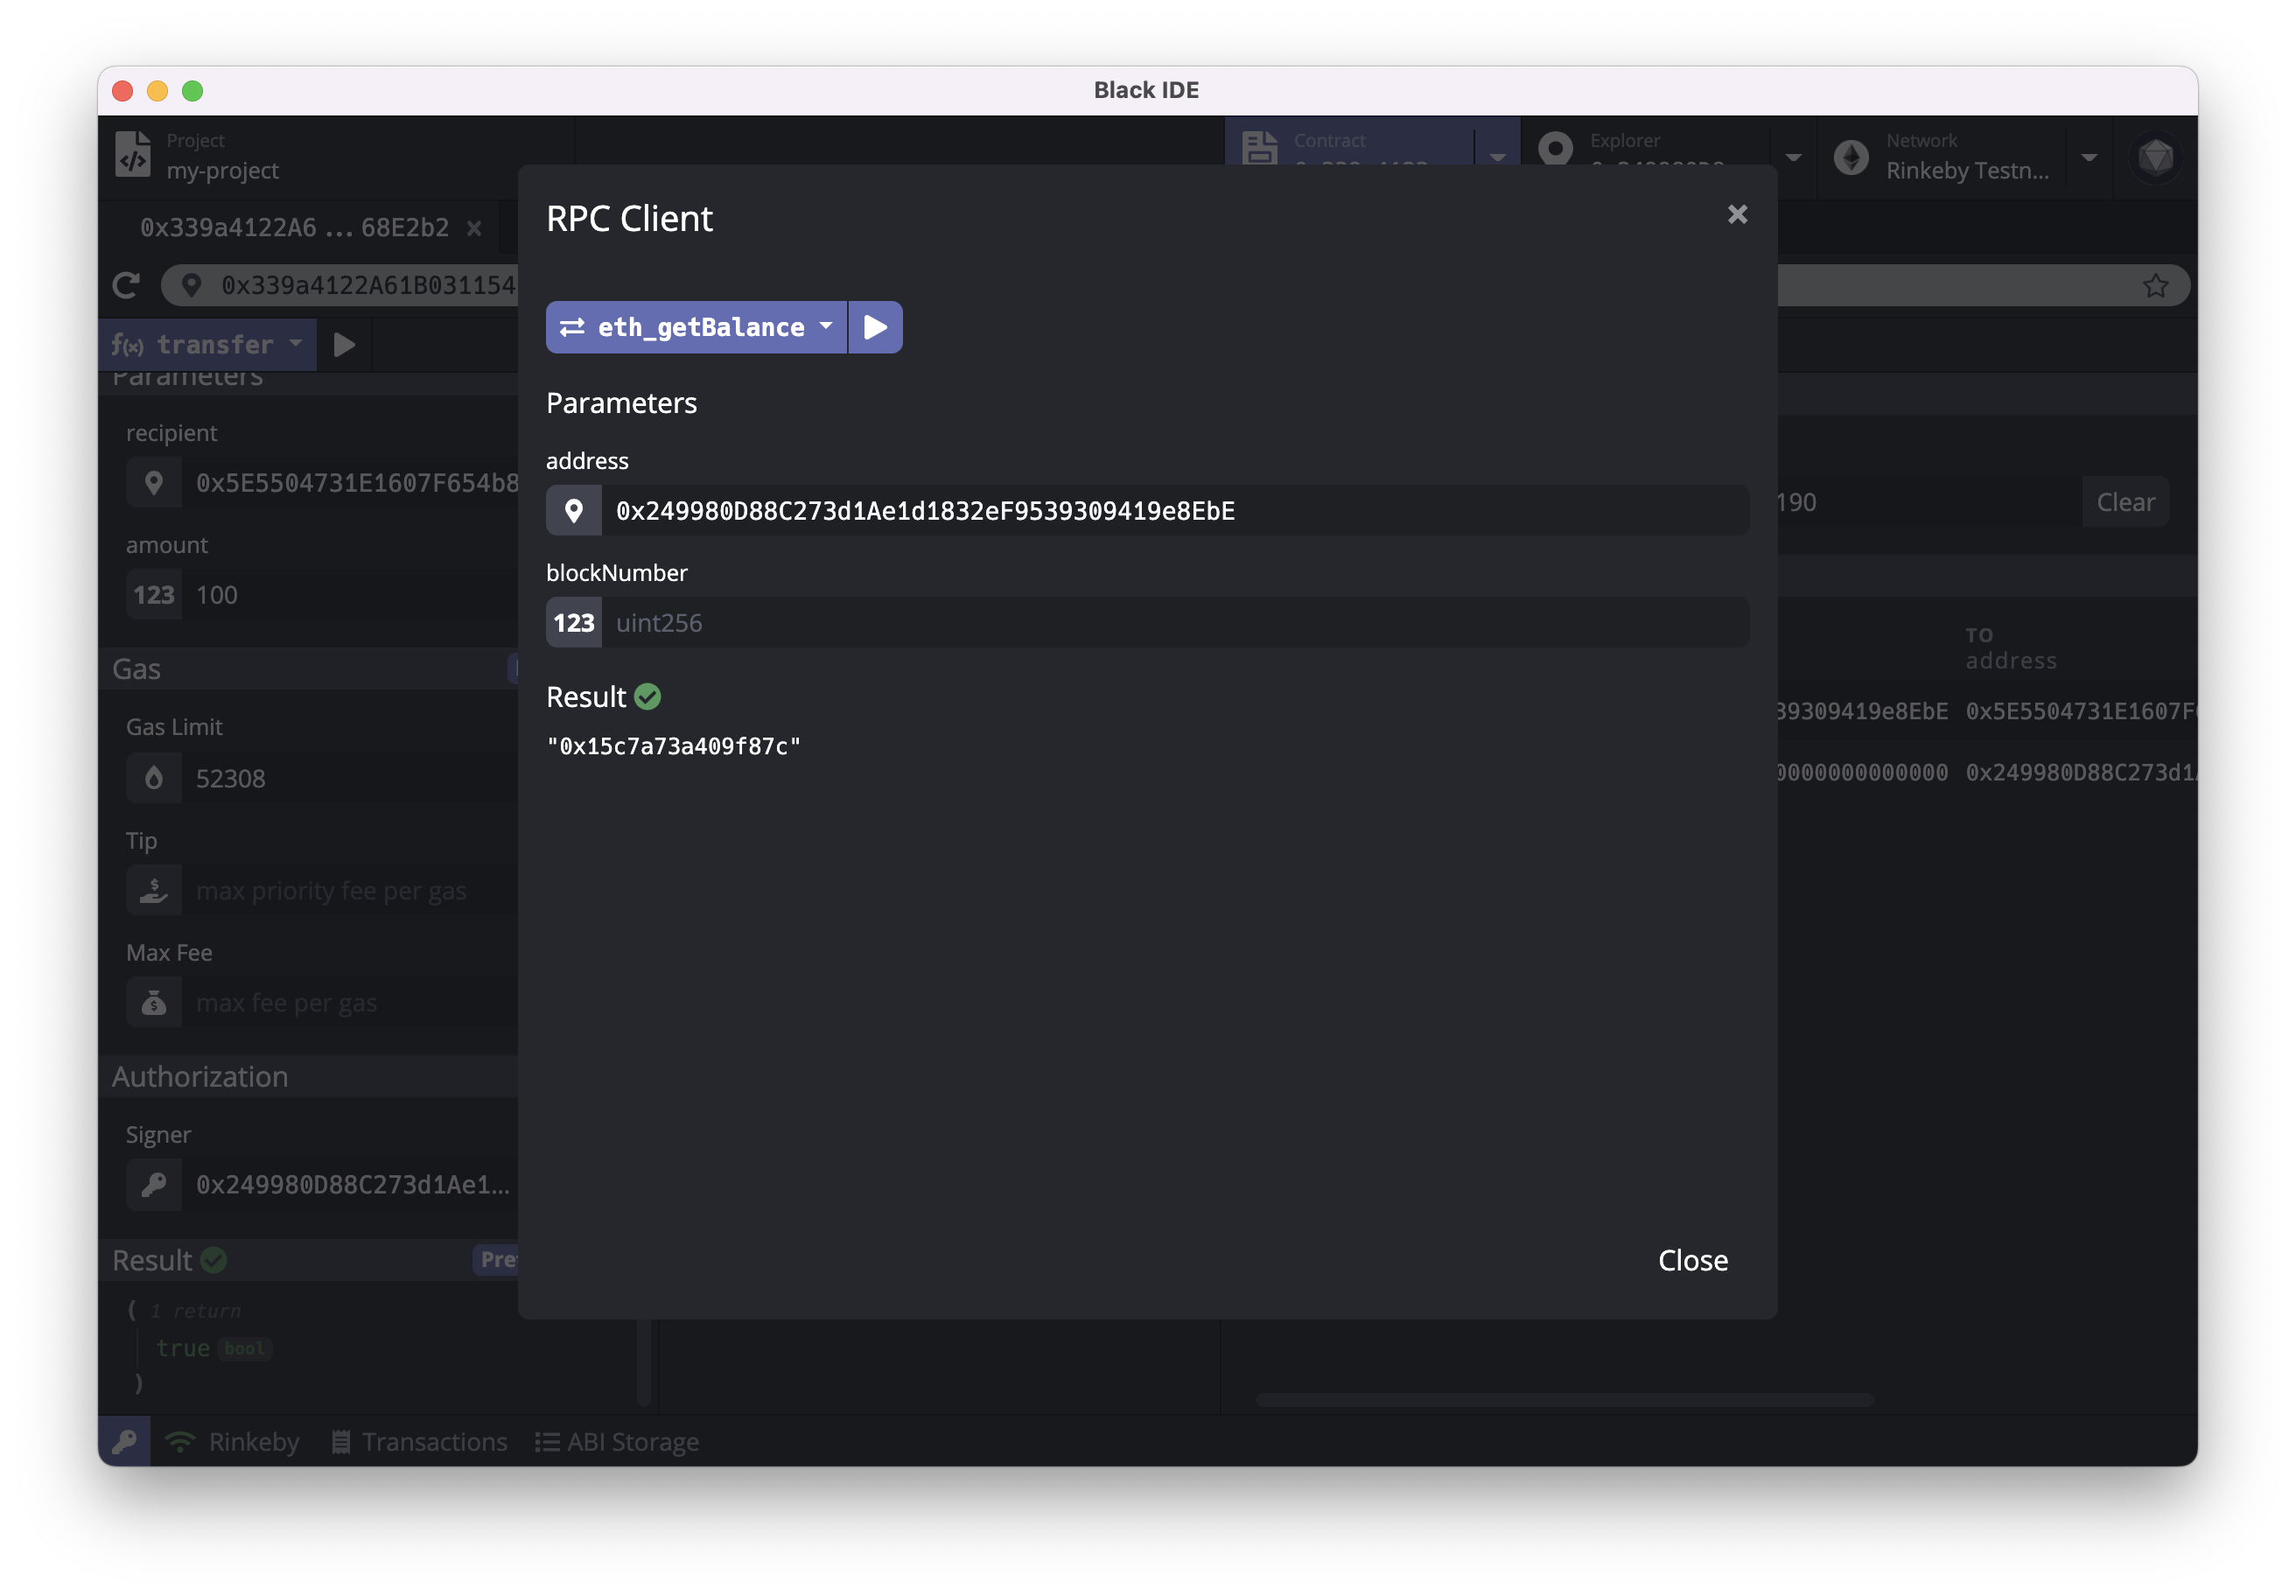Expand the transfer function selector
2296x1596 pixels.
coord(295,344)
